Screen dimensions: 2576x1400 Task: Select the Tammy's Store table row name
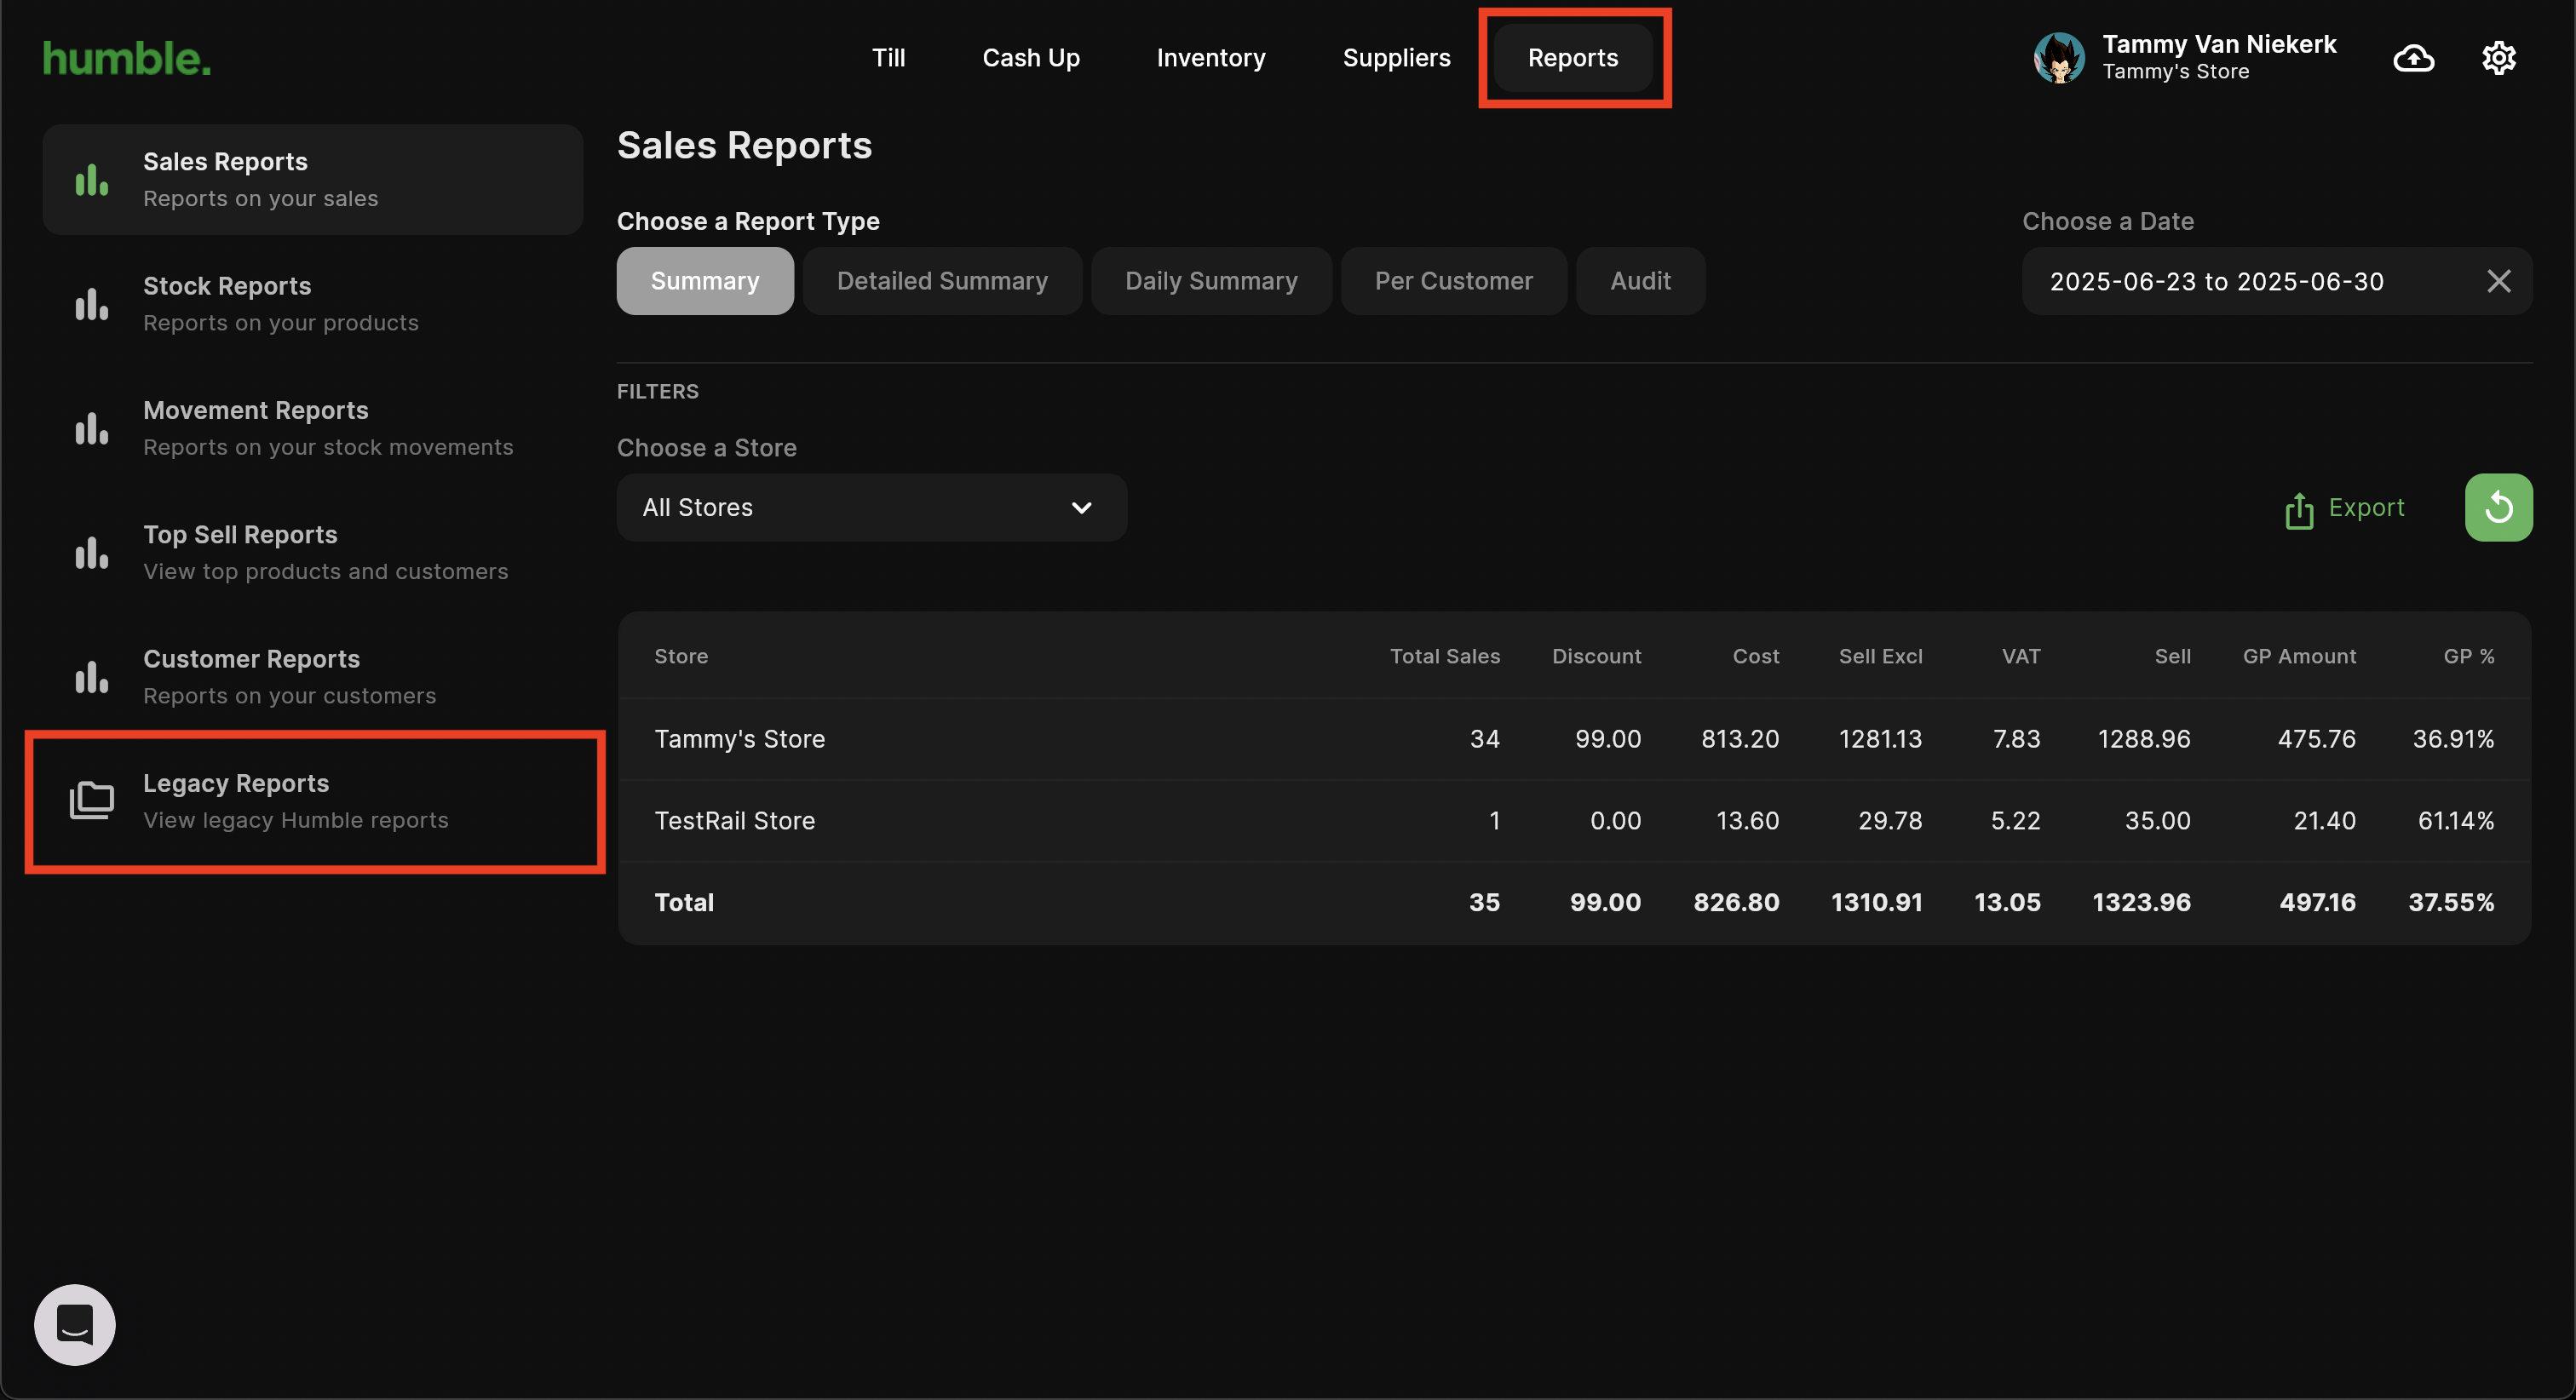click(739, 739)
